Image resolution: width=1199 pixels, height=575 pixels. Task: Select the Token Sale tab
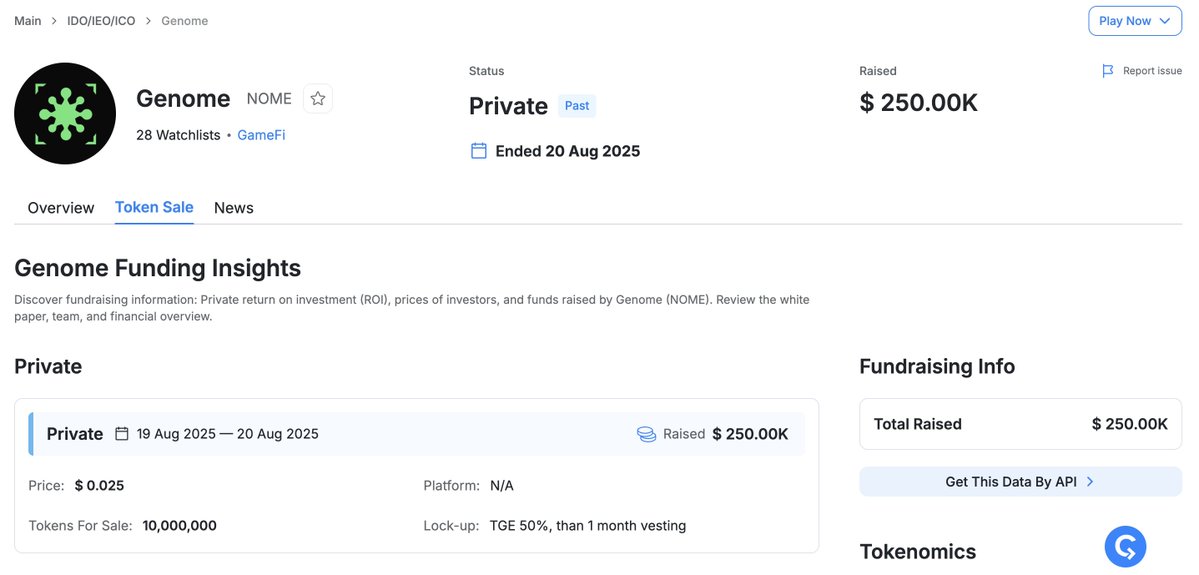154,208
